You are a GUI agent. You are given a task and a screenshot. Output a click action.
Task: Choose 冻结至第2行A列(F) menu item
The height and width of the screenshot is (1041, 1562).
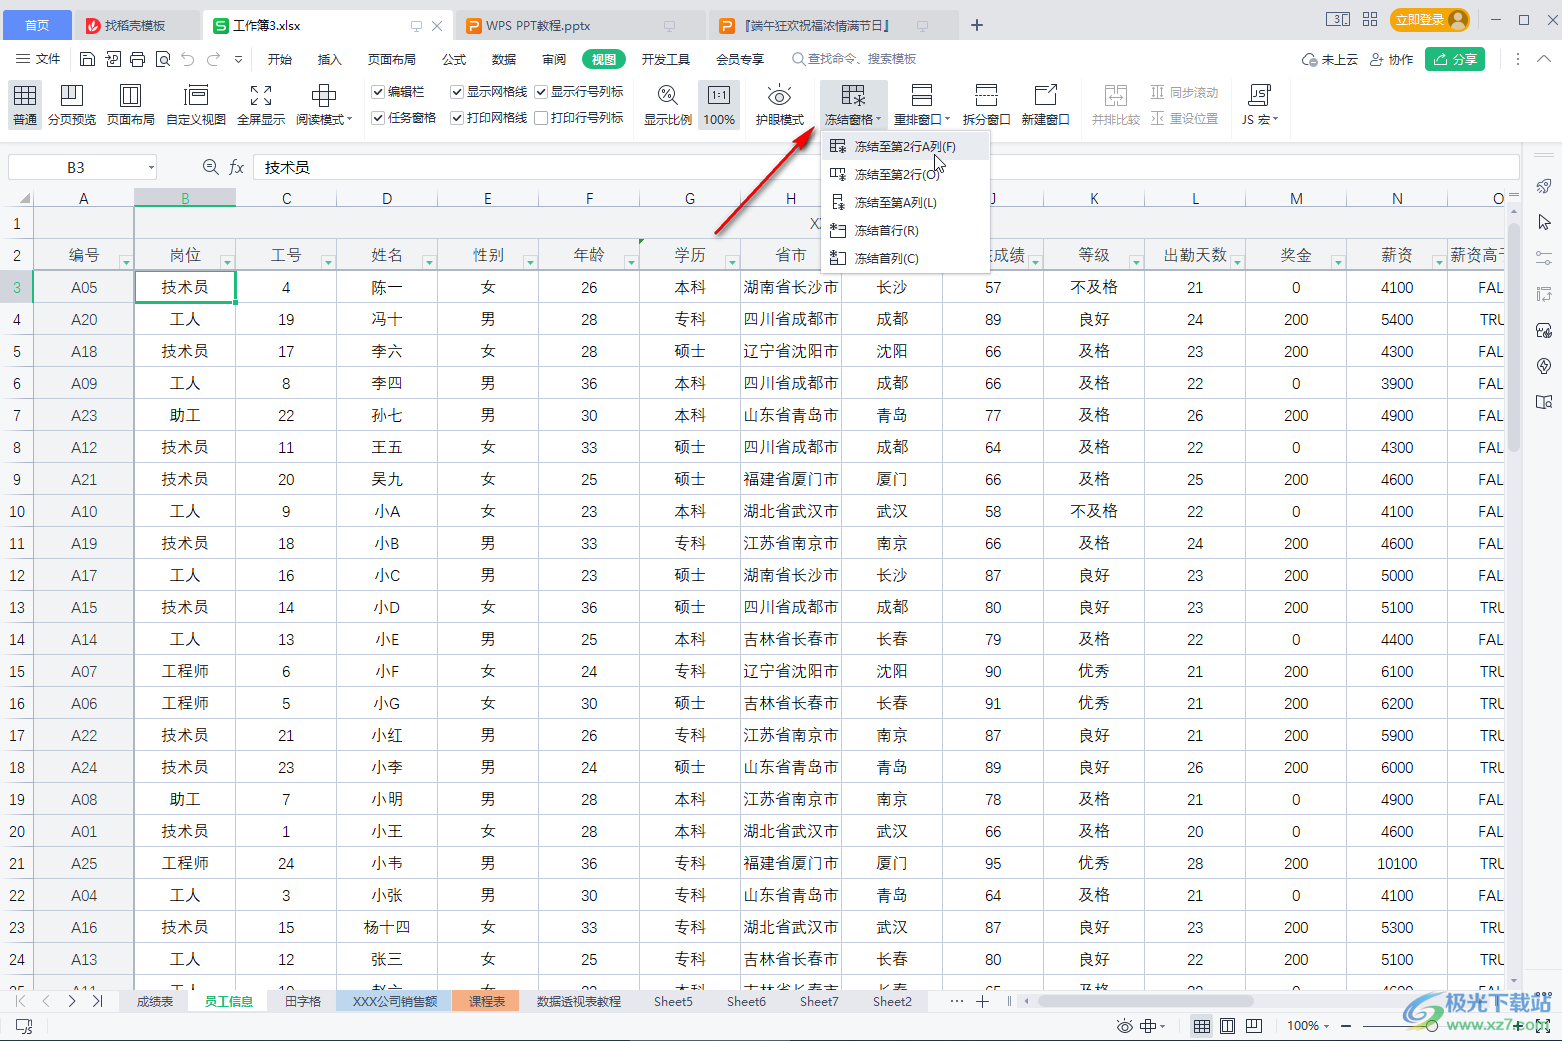pyautogui.click(x=905, y=146)
